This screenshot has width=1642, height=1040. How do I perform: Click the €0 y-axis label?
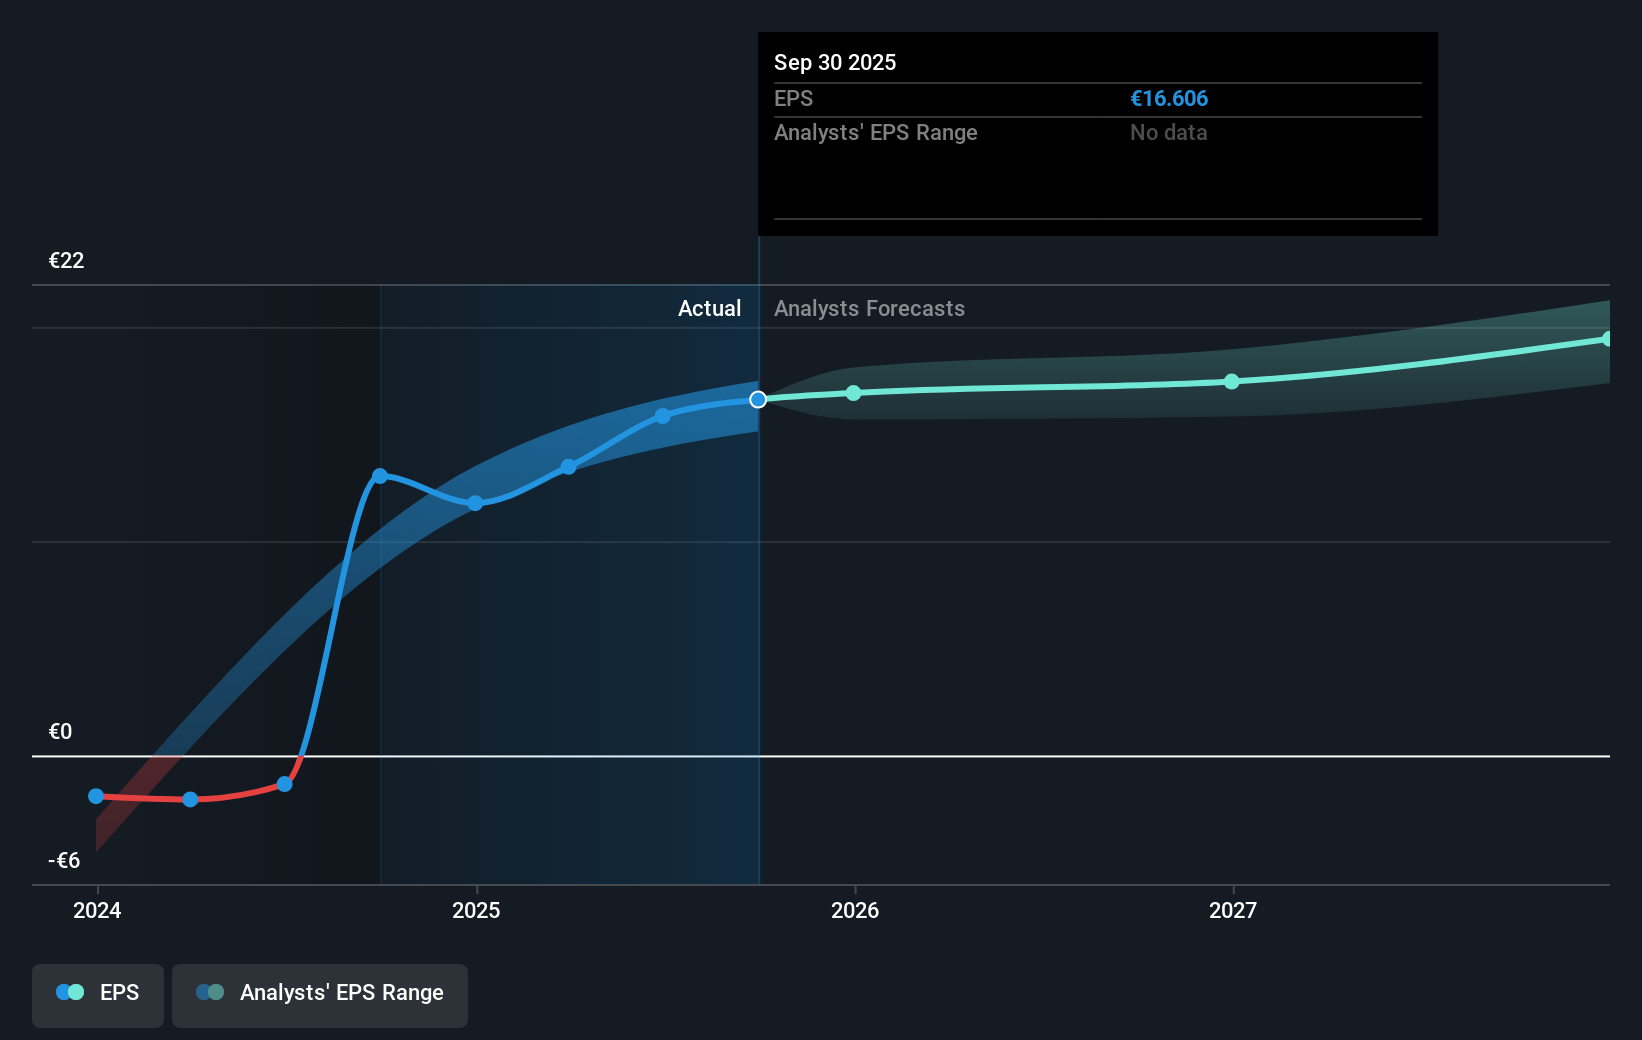pos(60,731)
